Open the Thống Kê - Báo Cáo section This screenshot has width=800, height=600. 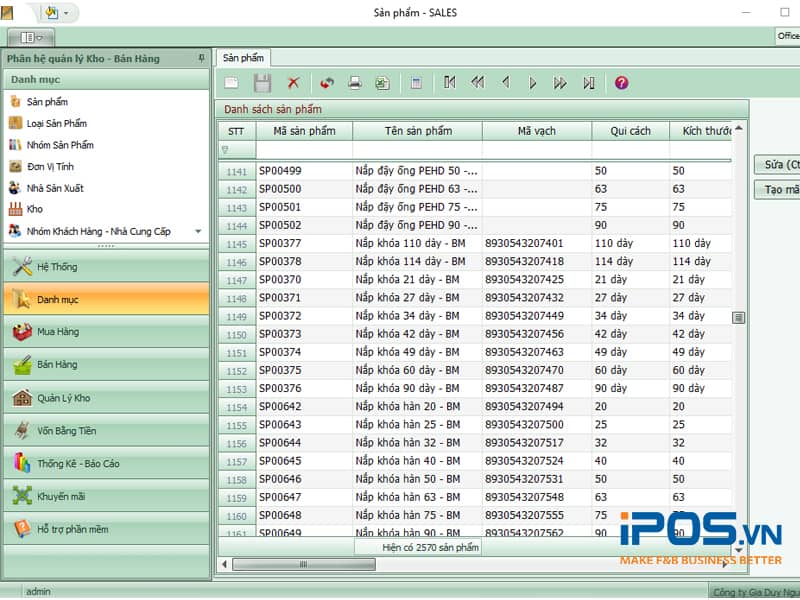tap(78, 464)
